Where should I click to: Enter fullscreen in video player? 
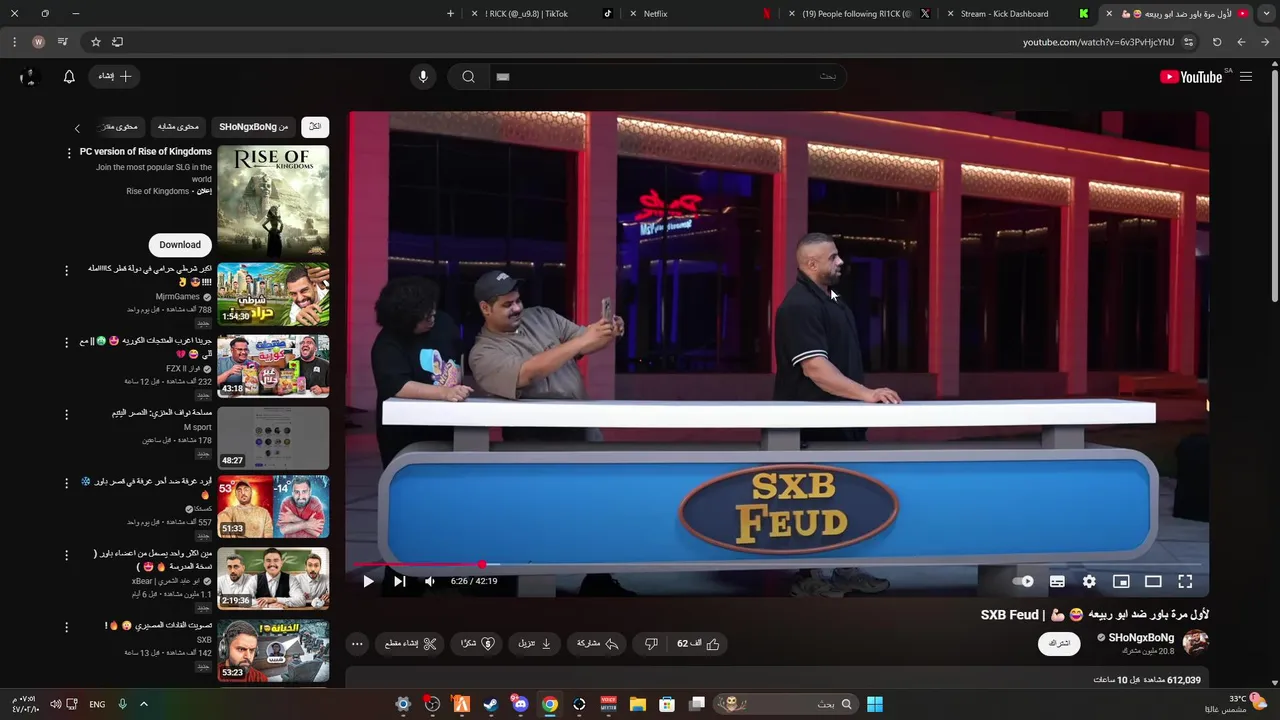tap(1185, 581)
